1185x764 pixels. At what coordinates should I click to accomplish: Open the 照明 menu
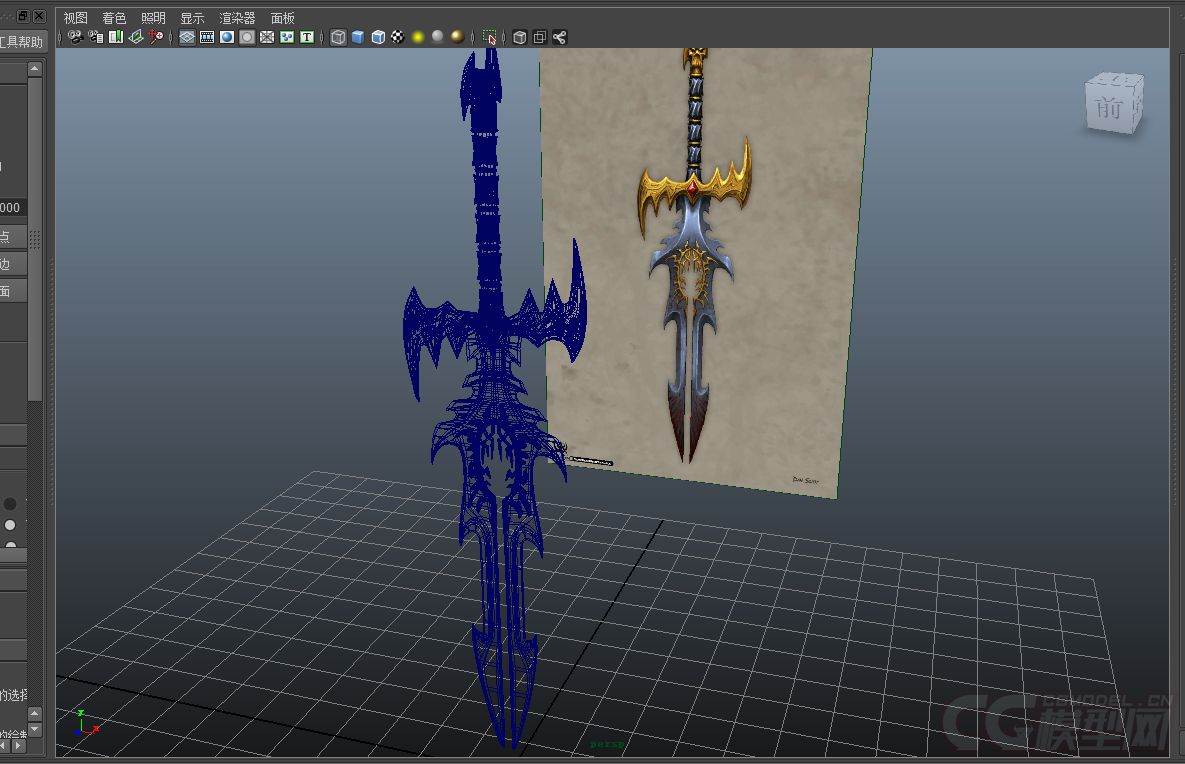point(153,18)
